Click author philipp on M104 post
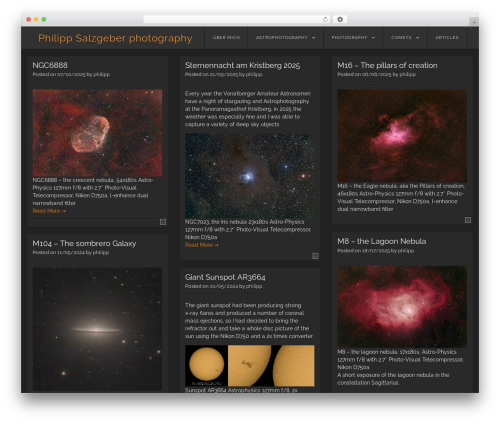The width and height of the screenshot is (500, 423). [101, 253]
